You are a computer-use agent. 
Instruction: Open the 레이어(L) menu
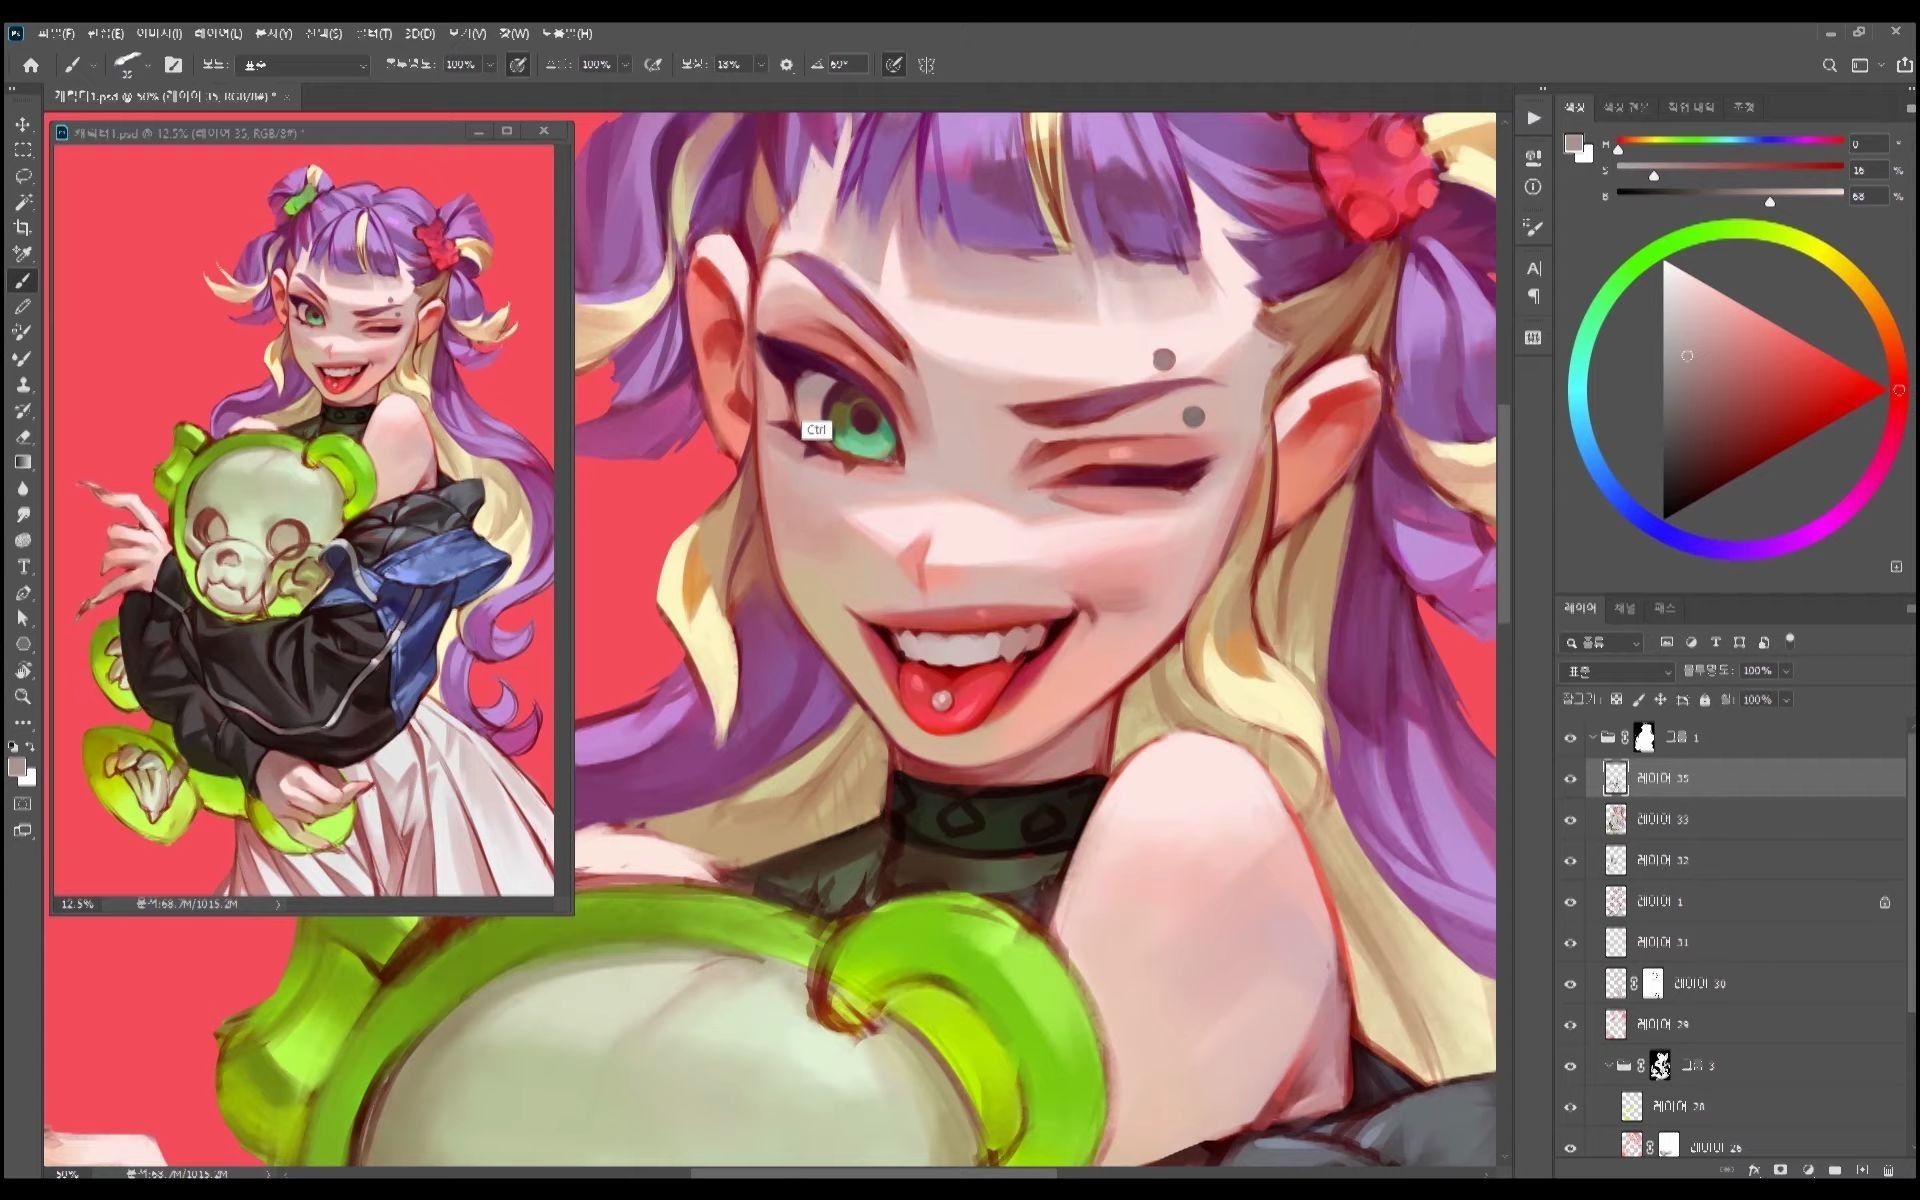coord(217,34)
